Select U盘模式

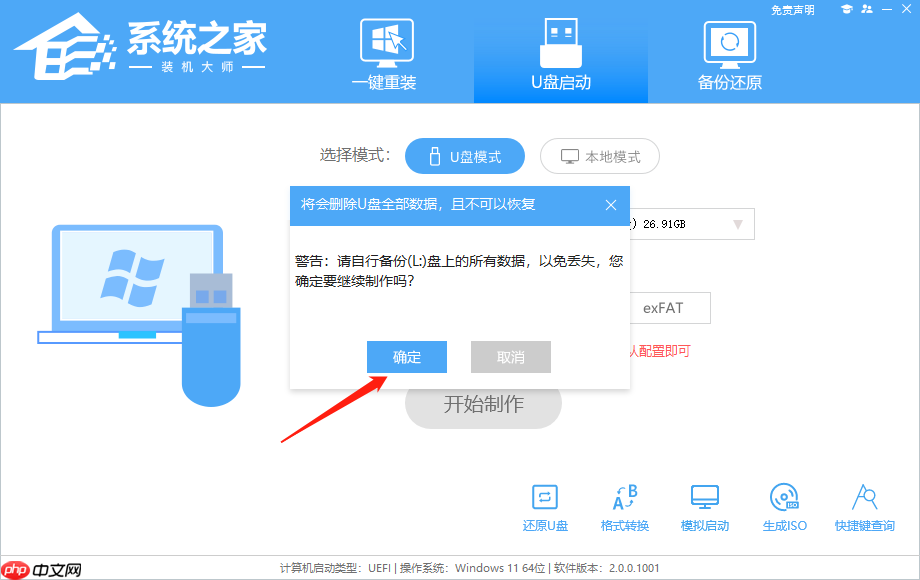(465, 156)
